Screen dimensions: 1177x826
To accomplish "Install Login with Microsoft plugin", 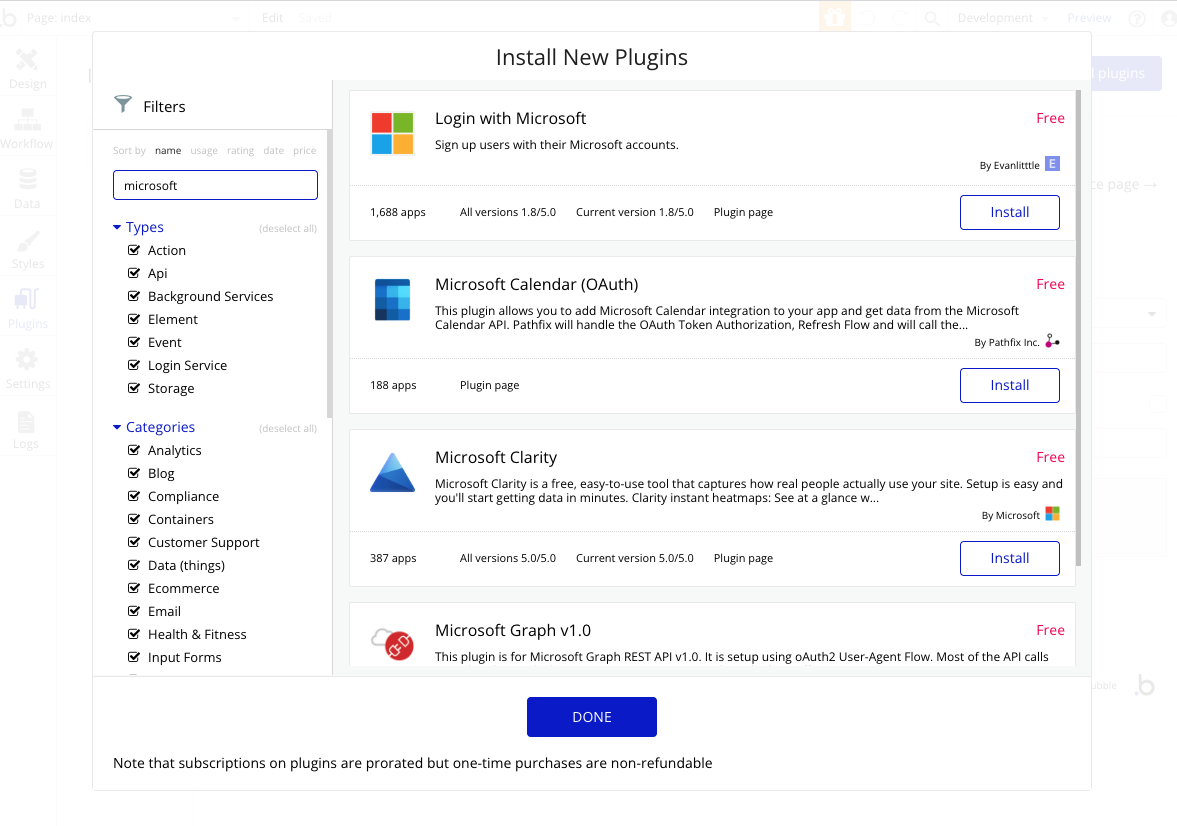I will click(1010, 213).
